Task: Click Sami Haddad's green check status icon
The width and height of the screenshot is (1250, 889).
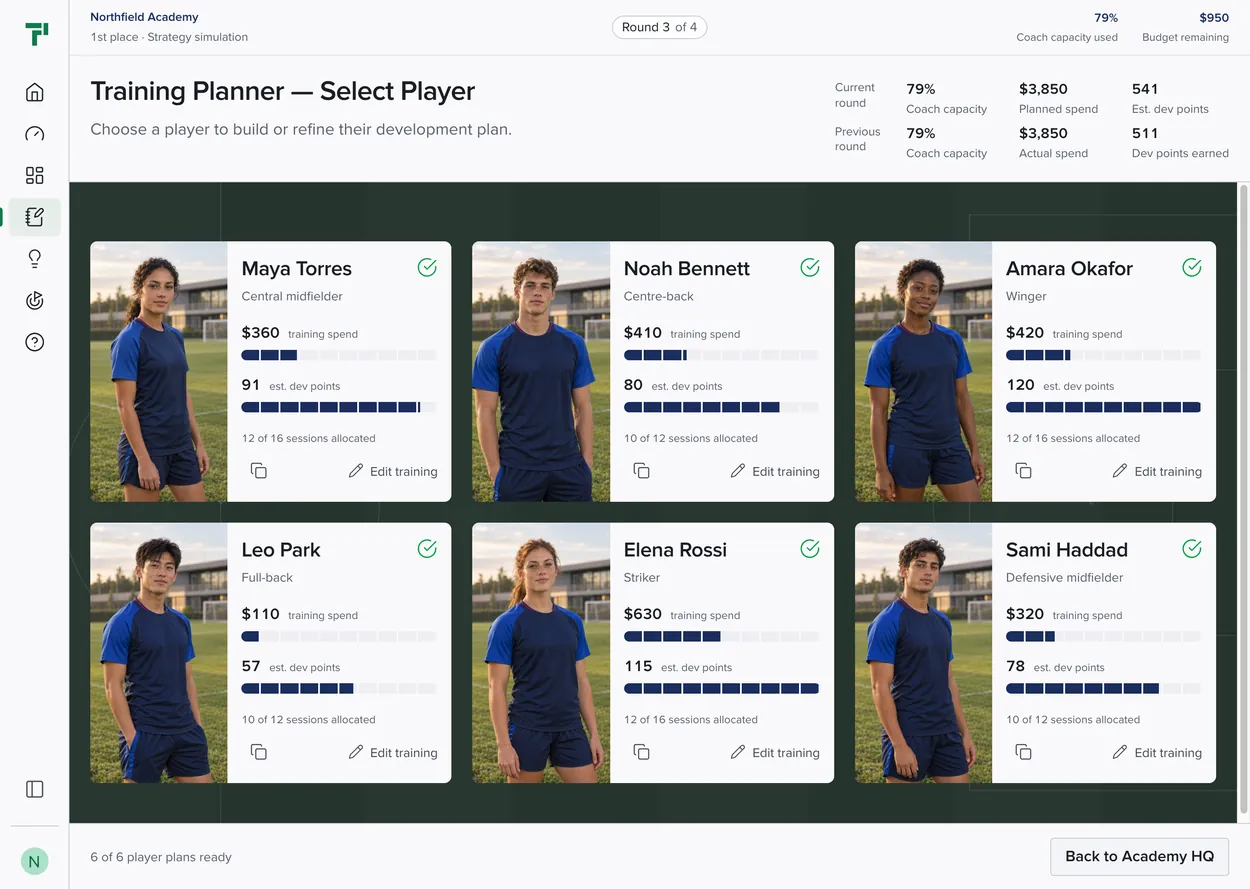Action: [1192, 548]
